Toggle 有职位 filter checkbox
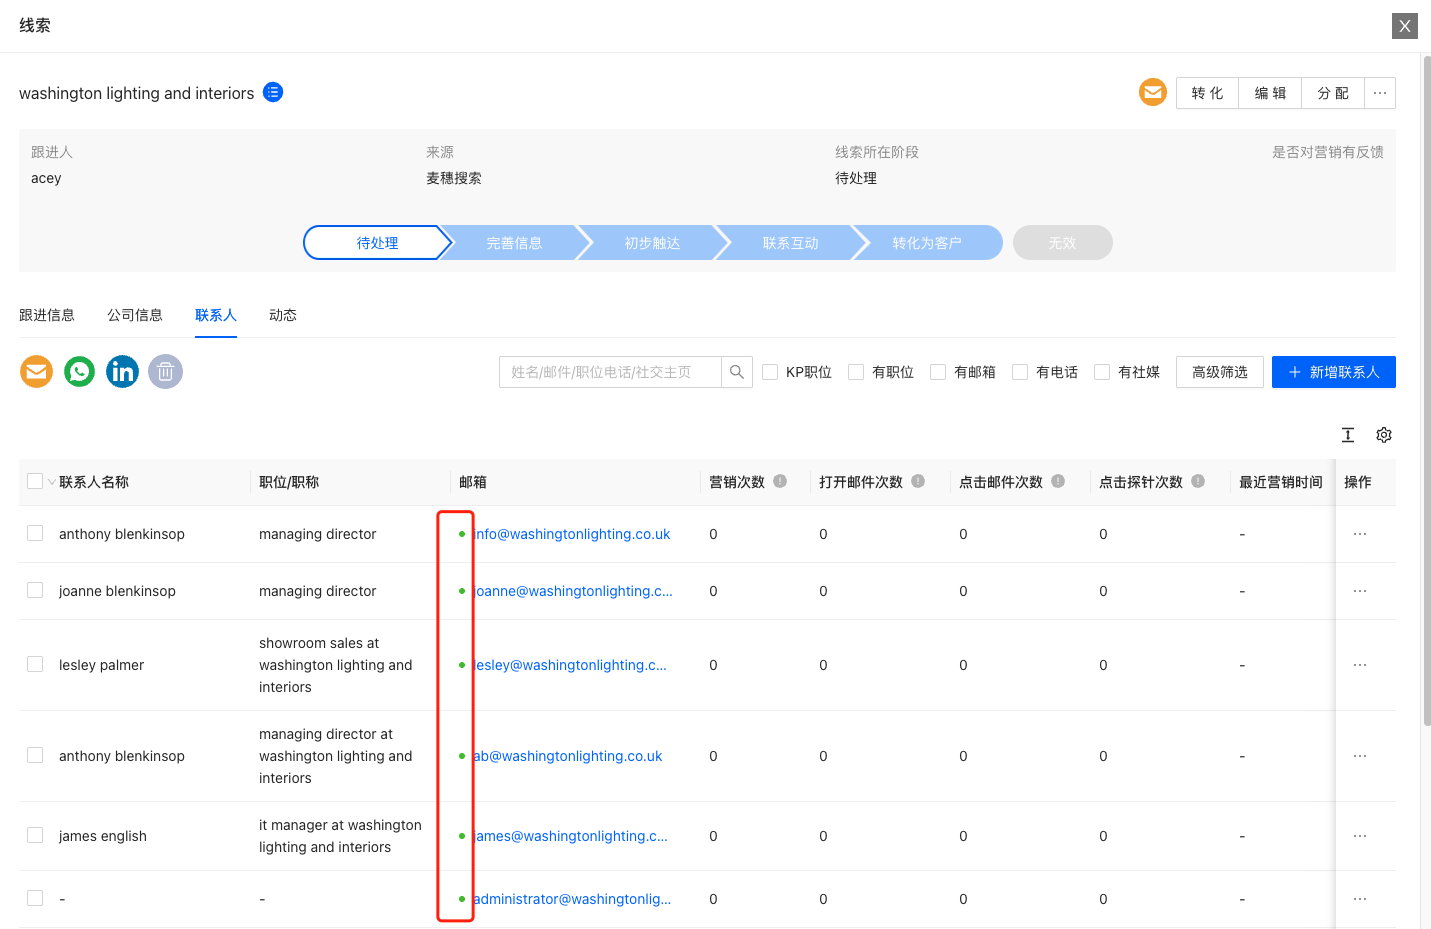The width and height of the screenshot is (1431, 929). click(856, 372)
